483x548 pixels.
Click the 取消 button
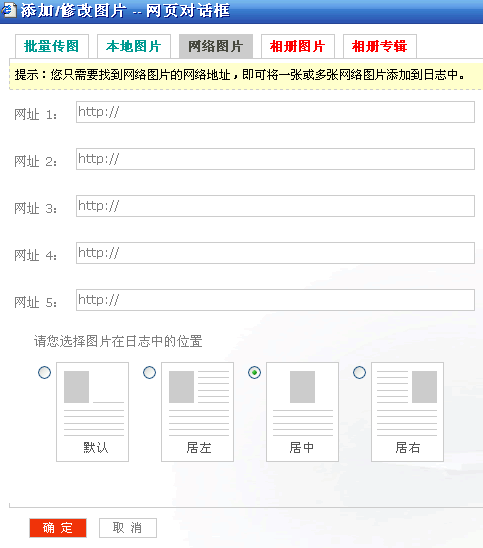tap(128, 528)
